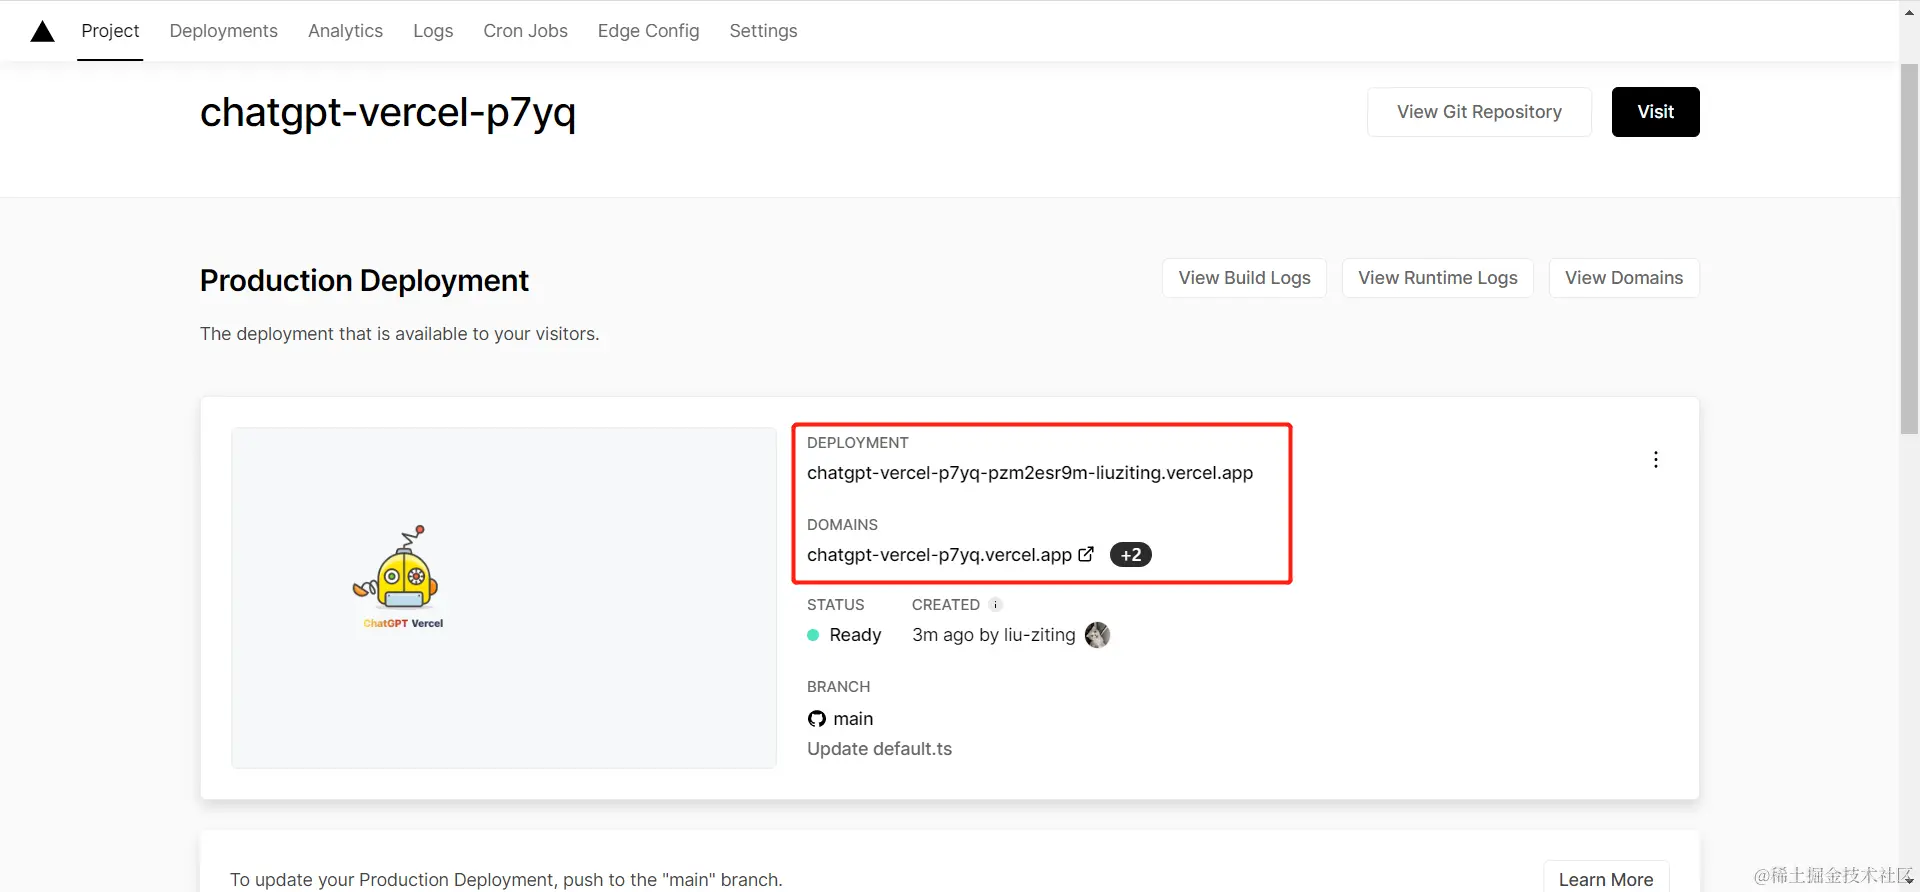Image resolution: width=1920 pixels, height=892 pixels.
Task: Open View Build Logs
Action: click(1244, 278)
